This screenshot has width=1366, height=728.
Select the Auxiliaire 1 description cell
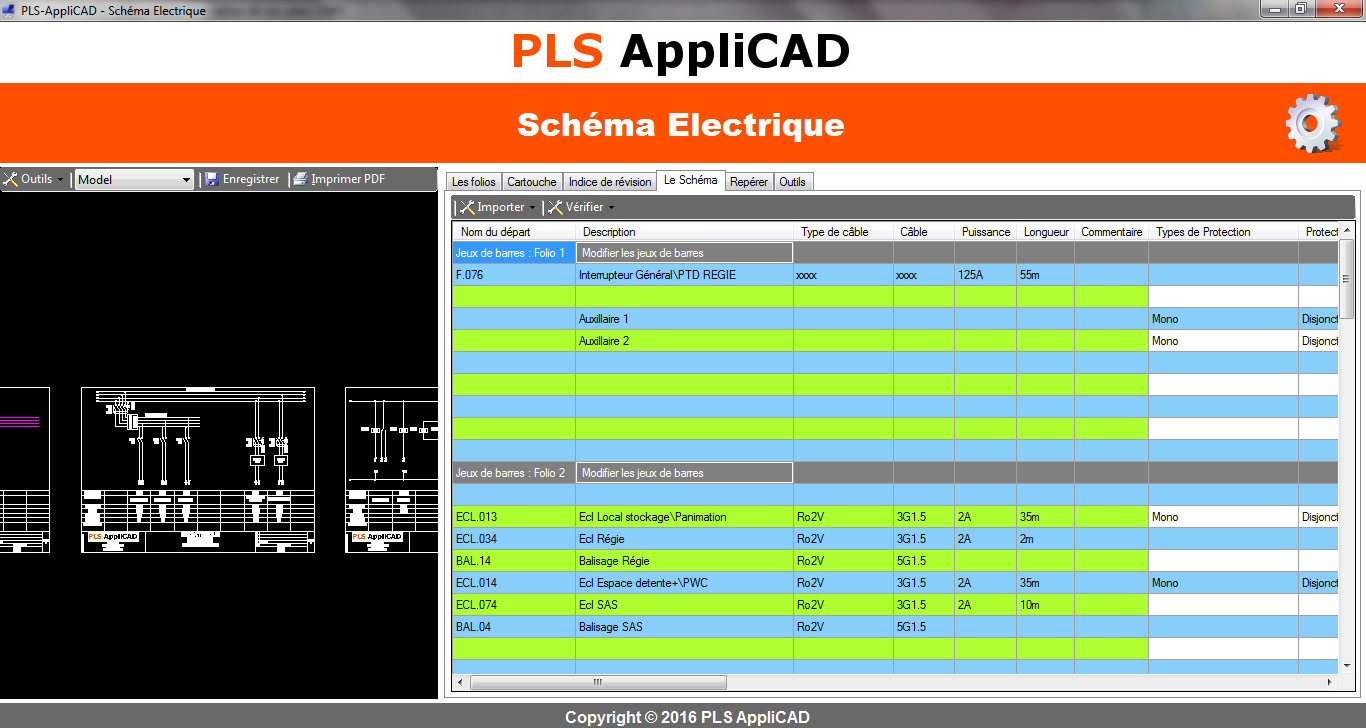tap(684, 319)
